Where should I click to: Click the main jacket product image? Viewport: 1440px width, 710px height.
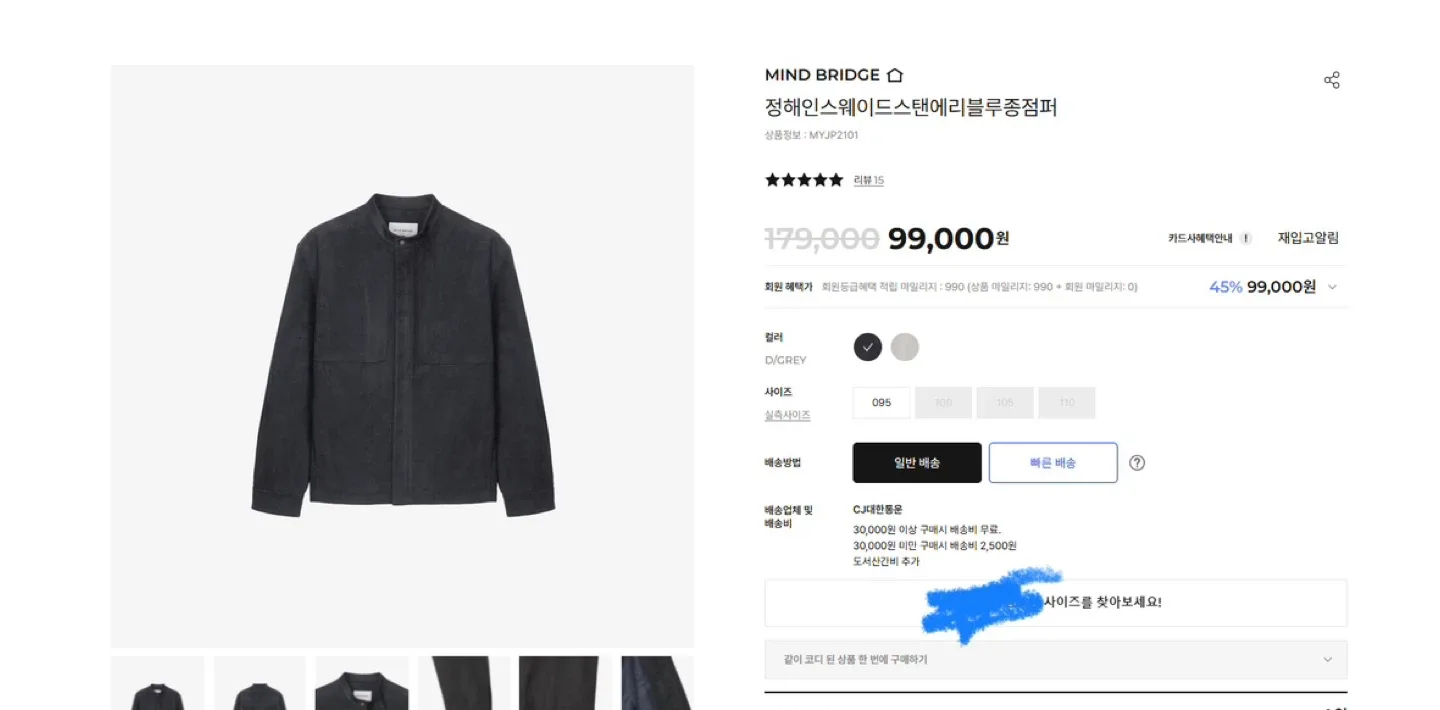402,356
